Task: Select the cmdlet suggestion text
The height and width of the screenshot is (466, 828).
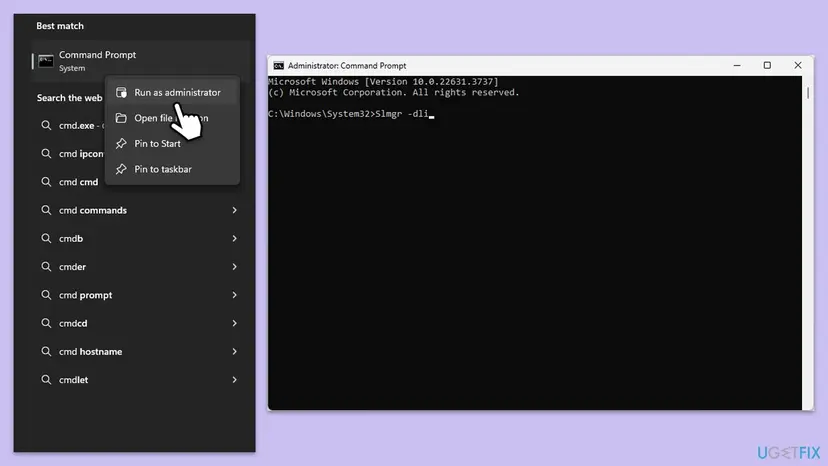Action: pyautogui.click(x=73, y=380)
